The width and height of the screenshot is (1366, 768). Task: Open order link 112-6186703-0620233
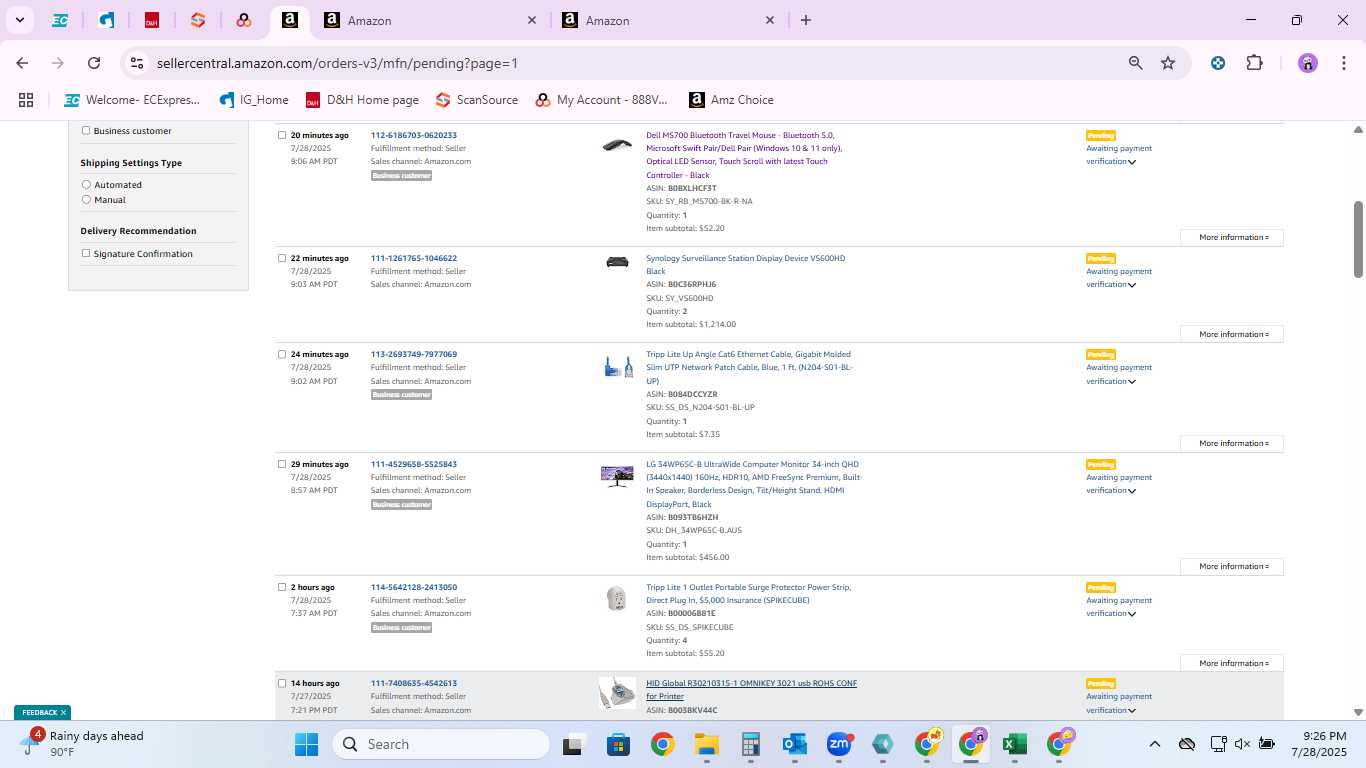pos(414,135)
